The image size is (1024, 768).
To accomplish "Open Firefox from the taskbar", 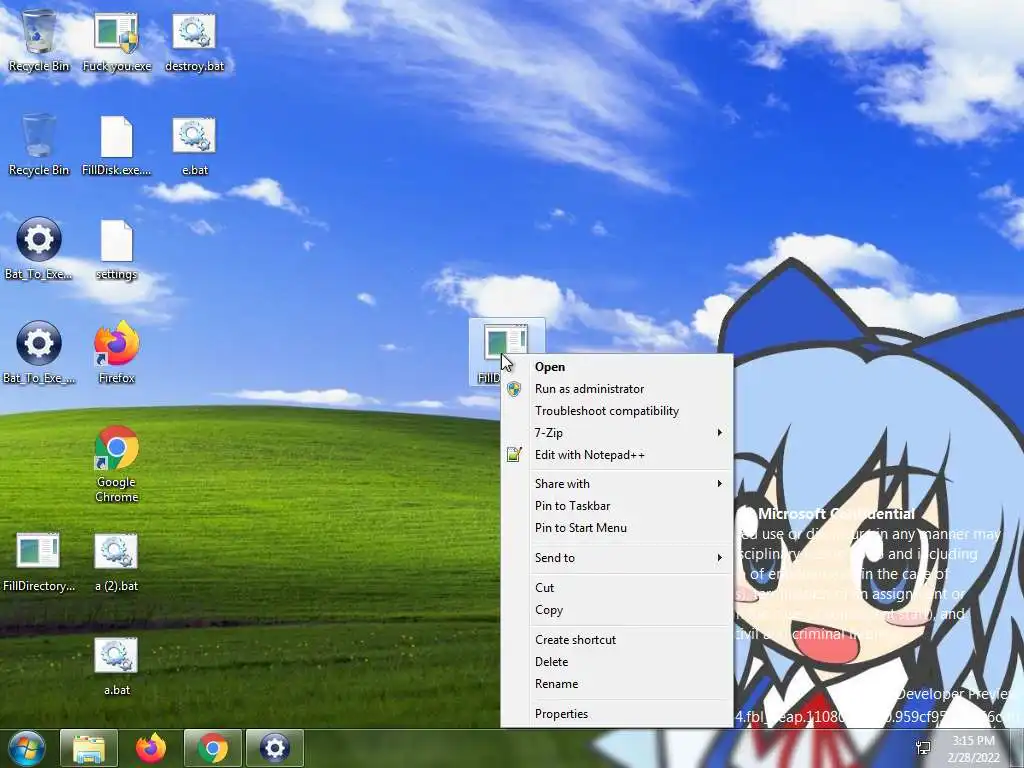I will click(151, 748).
